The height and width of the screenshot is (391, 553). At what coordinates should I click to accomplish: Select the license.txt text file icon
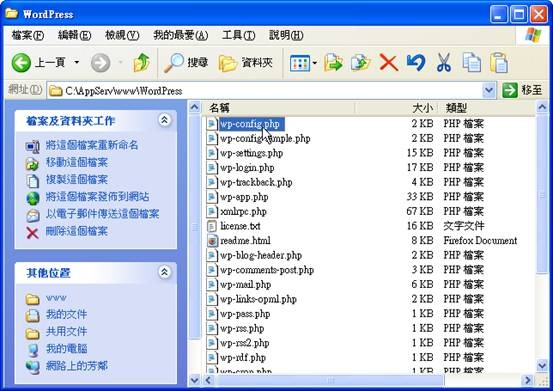212,226
